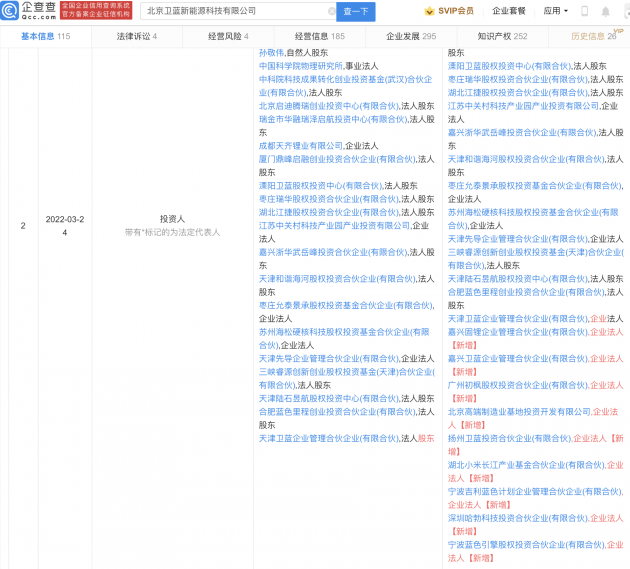The width and height of the screenshot is (630, 569).
Task: Open 宁波吉利蓝色计划企业管理 link
Action: (535, 491)
